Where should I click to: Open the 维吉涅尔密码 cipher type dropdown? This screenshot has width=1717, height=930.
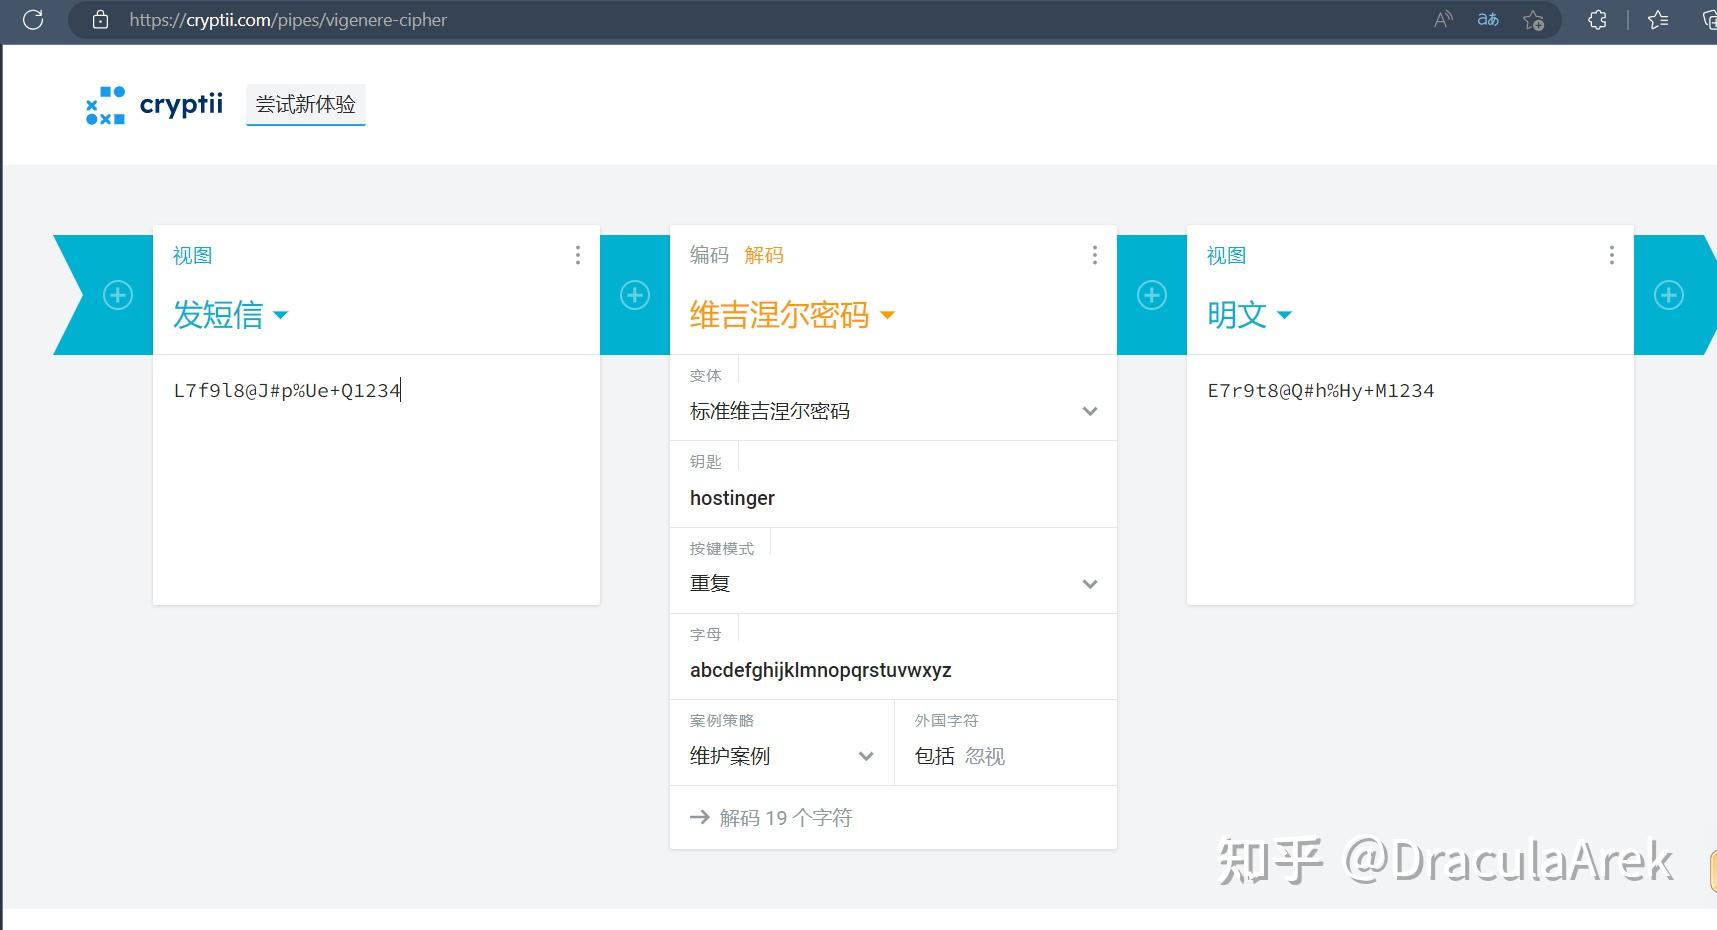coord(792,315)
